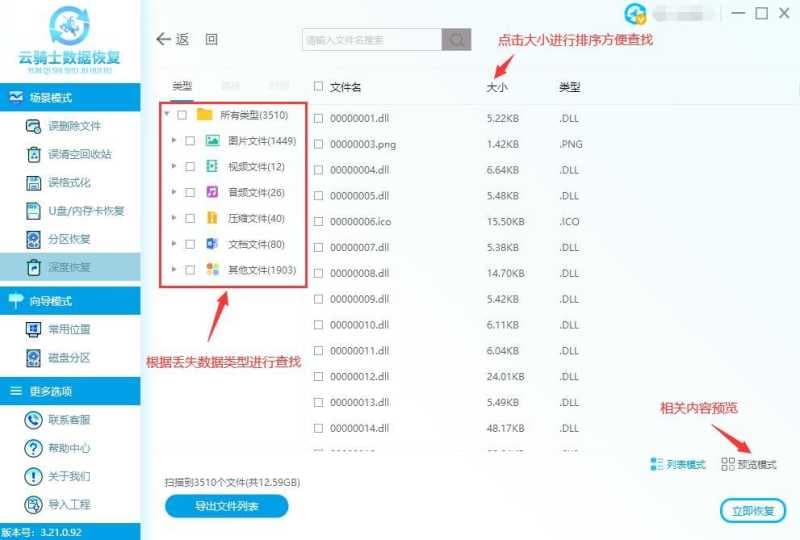This screenshot has height=540, width=800.
Task: Click yellow folder icon of 所有类型
Action: click(x=205, y=114)
